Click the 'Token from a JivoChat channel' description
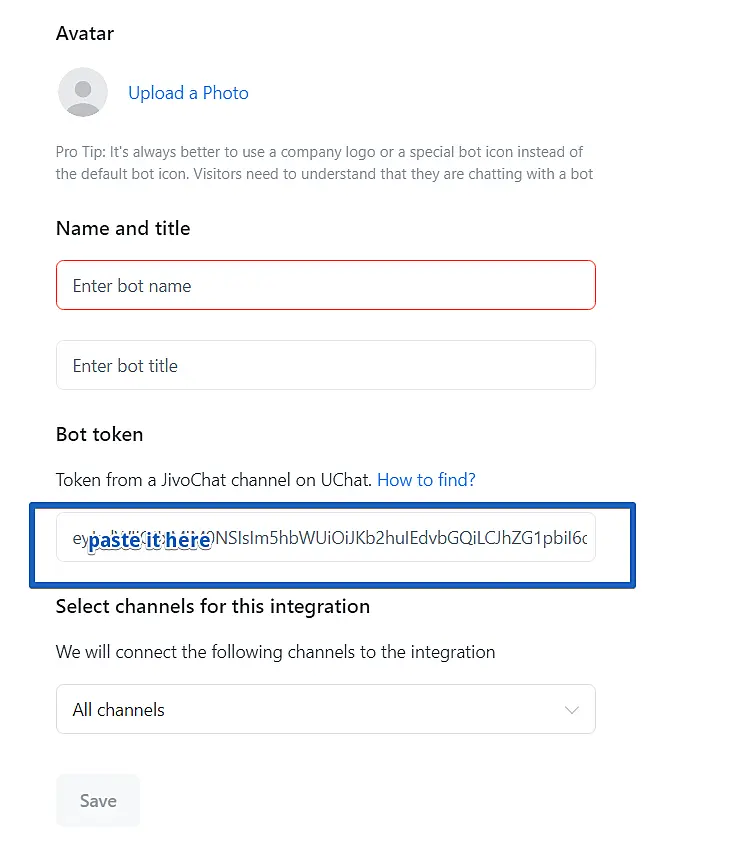The width and height of the screenshot is (732, 865). [x=214, y=480]
